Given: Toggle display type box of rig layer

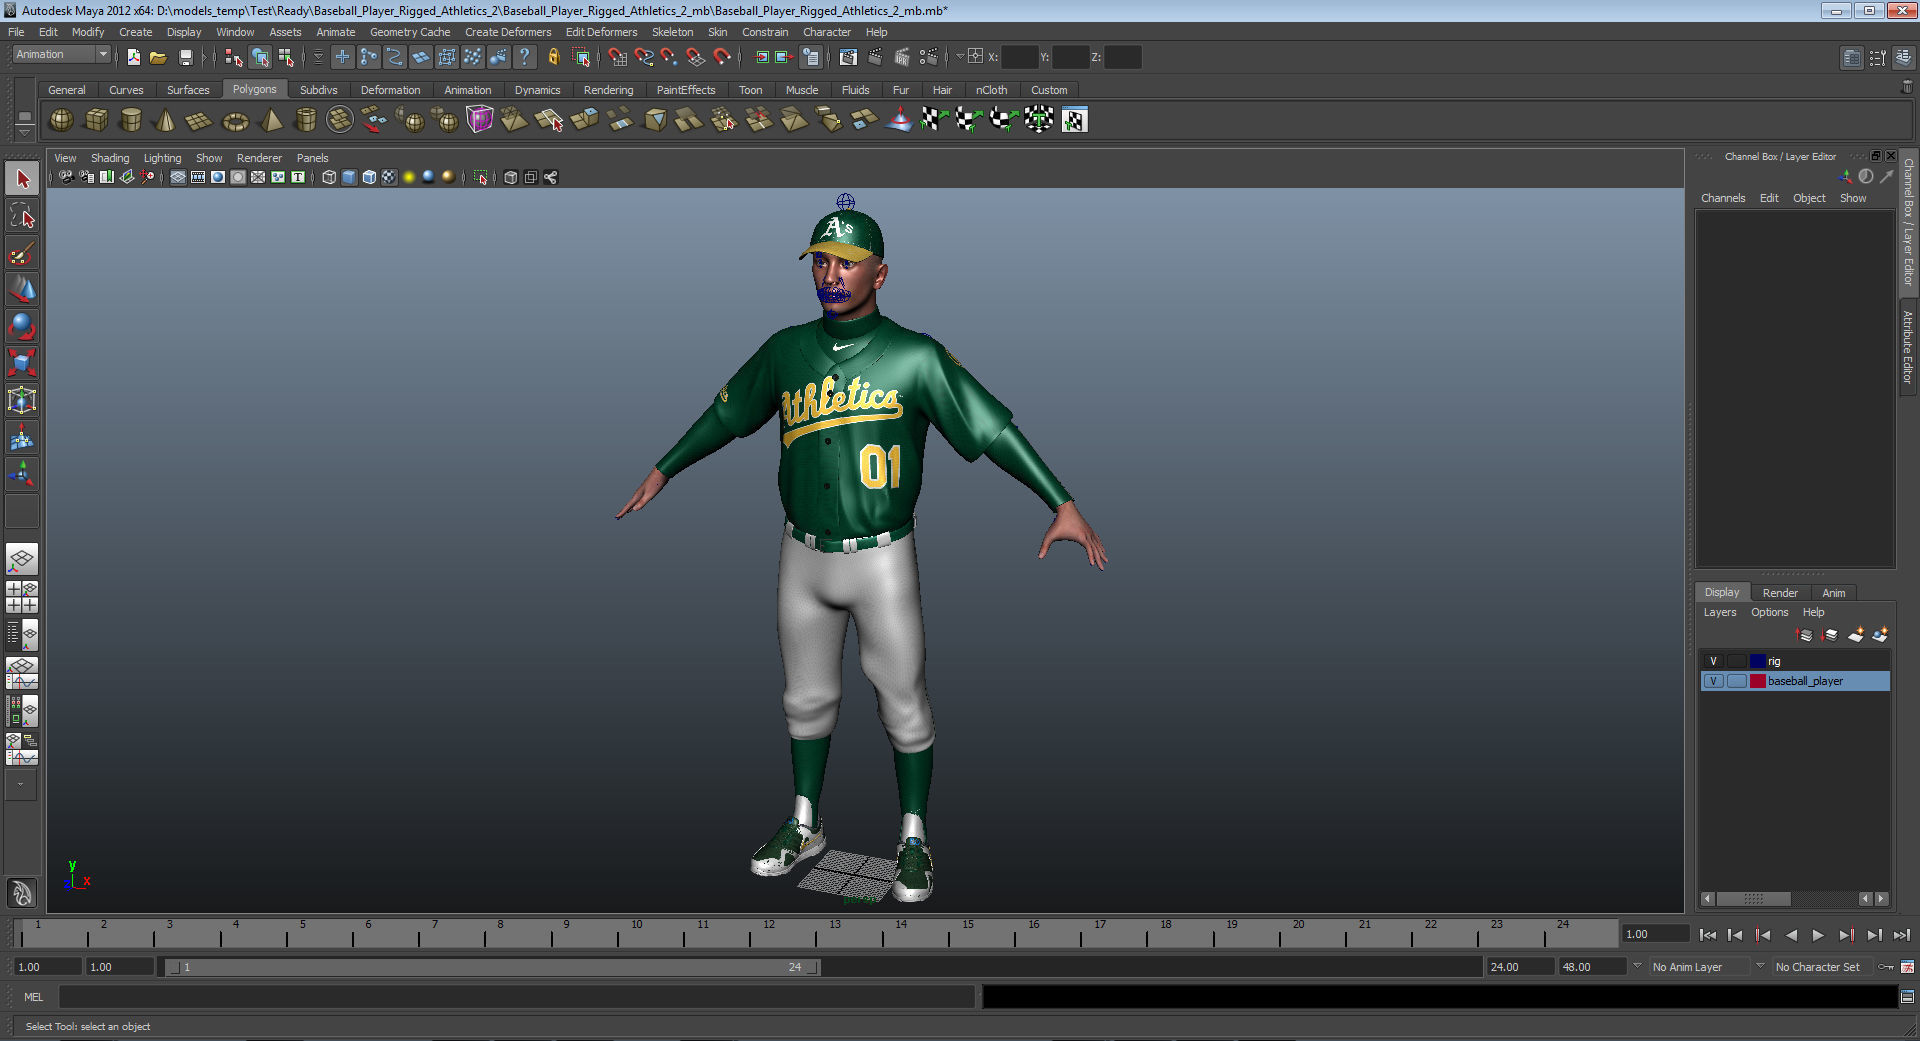Looking at the screenshot, I should pos(1736,661).
